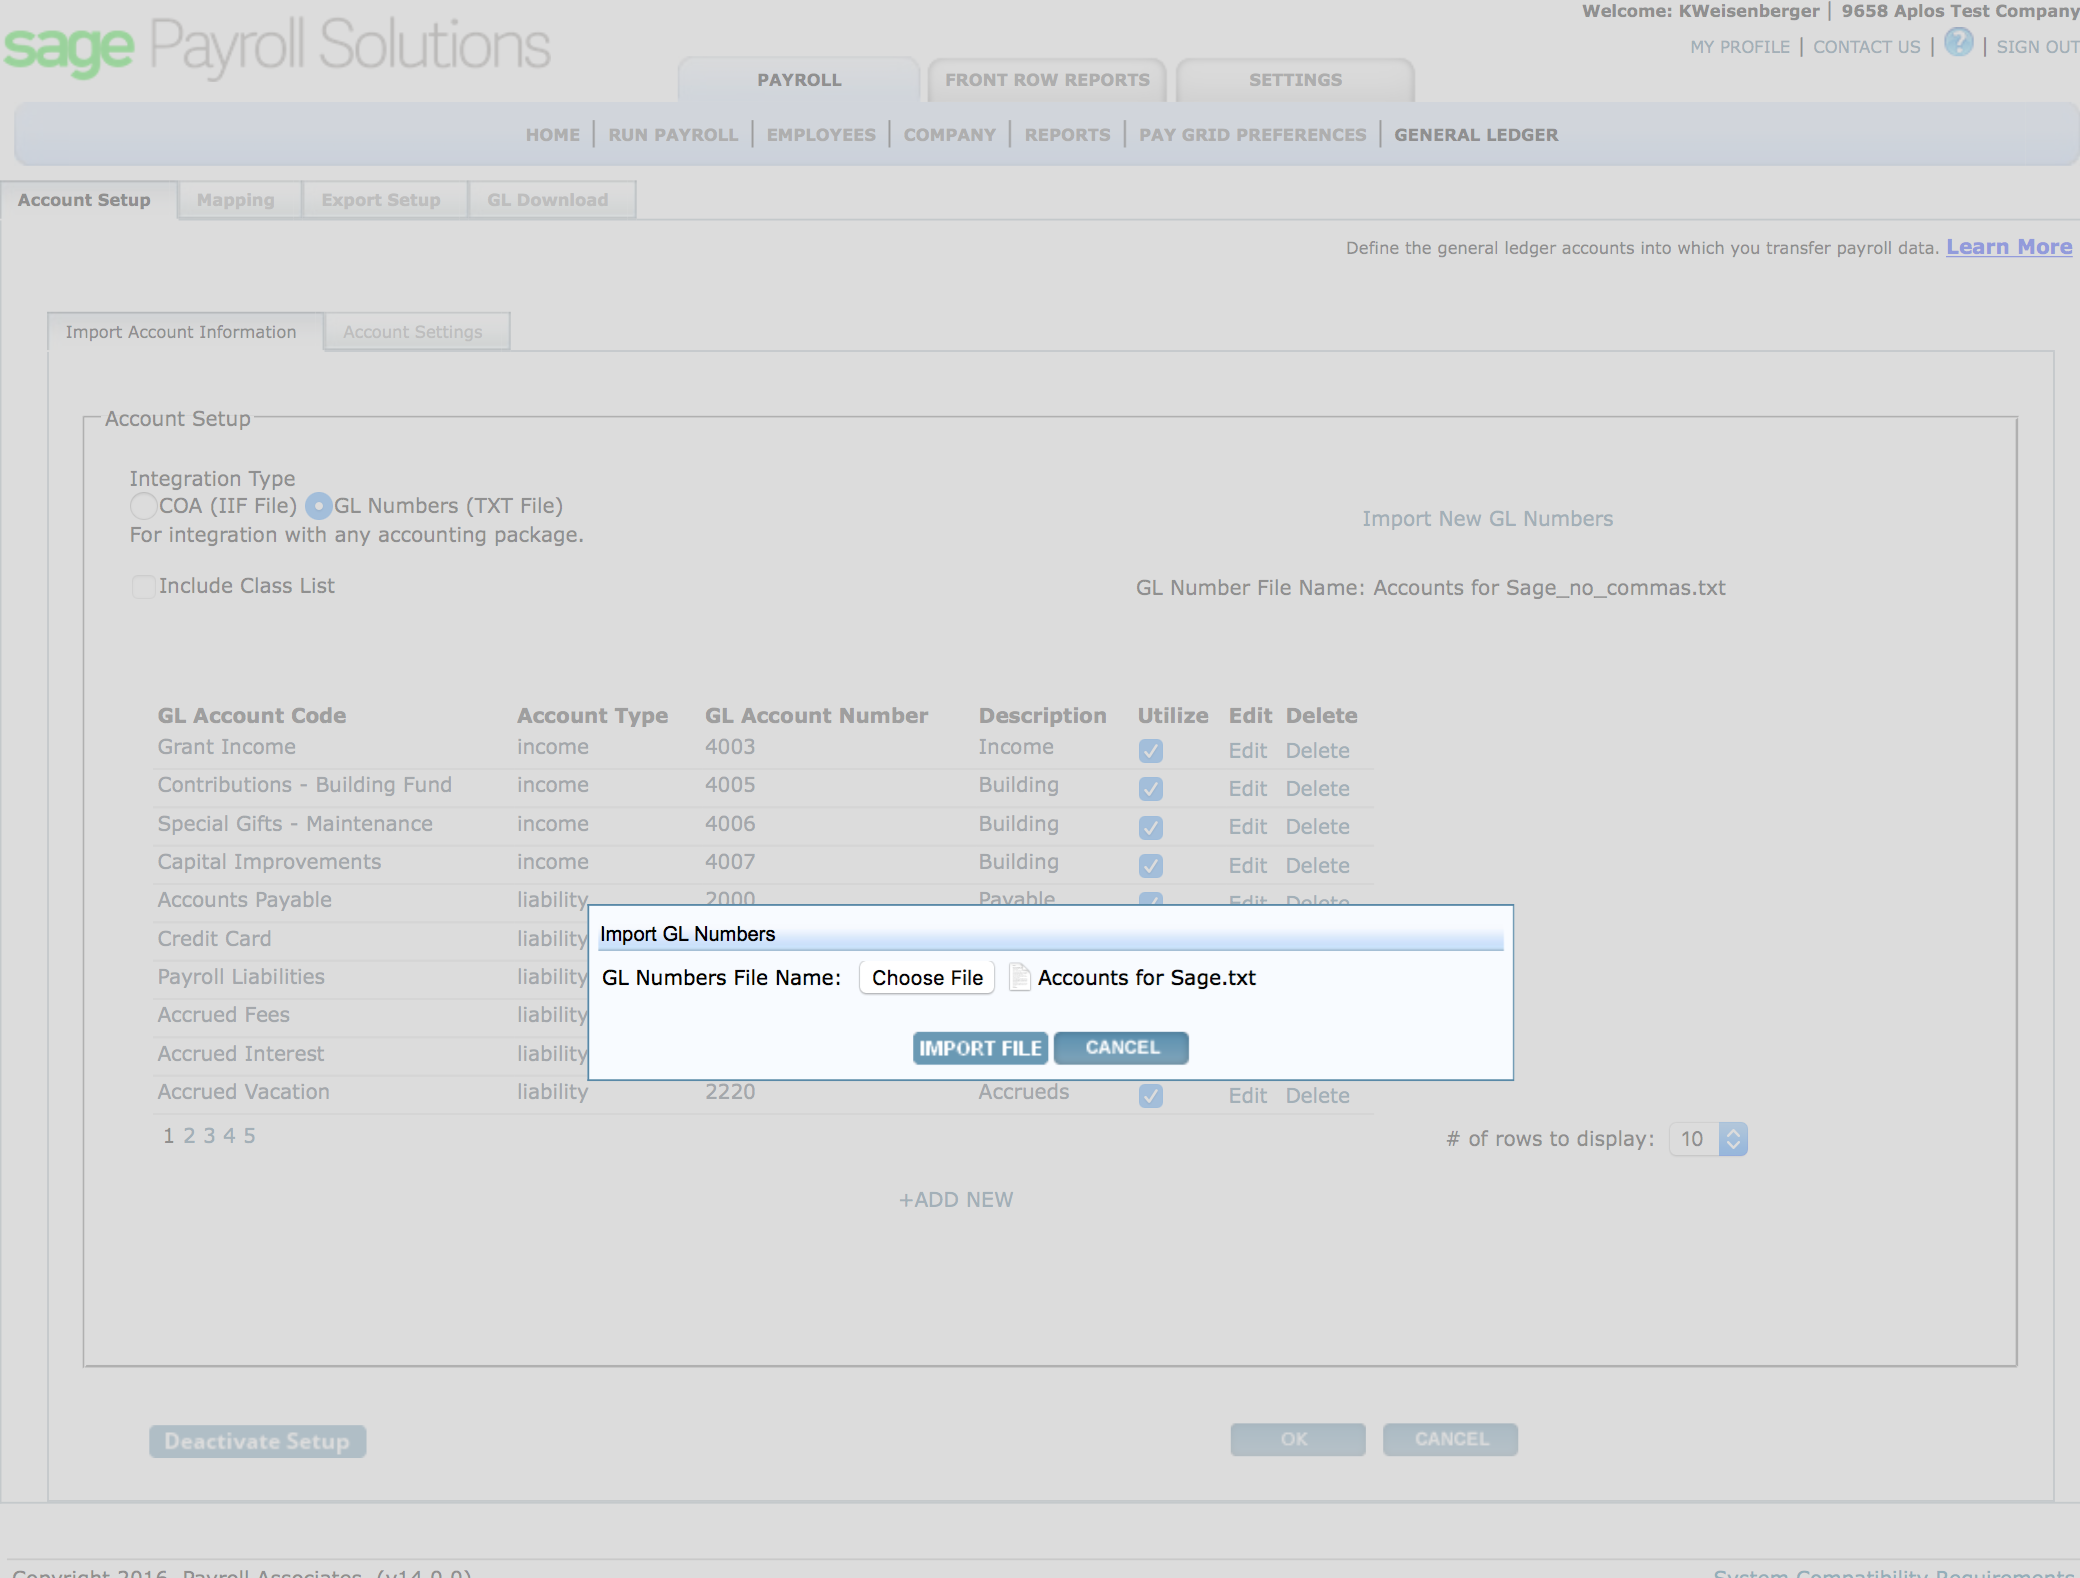This screenshot has width=2080, height=1578.
Task: Delete the Special Gifts - Maintenance row
Action: [x=1317, y=827]
